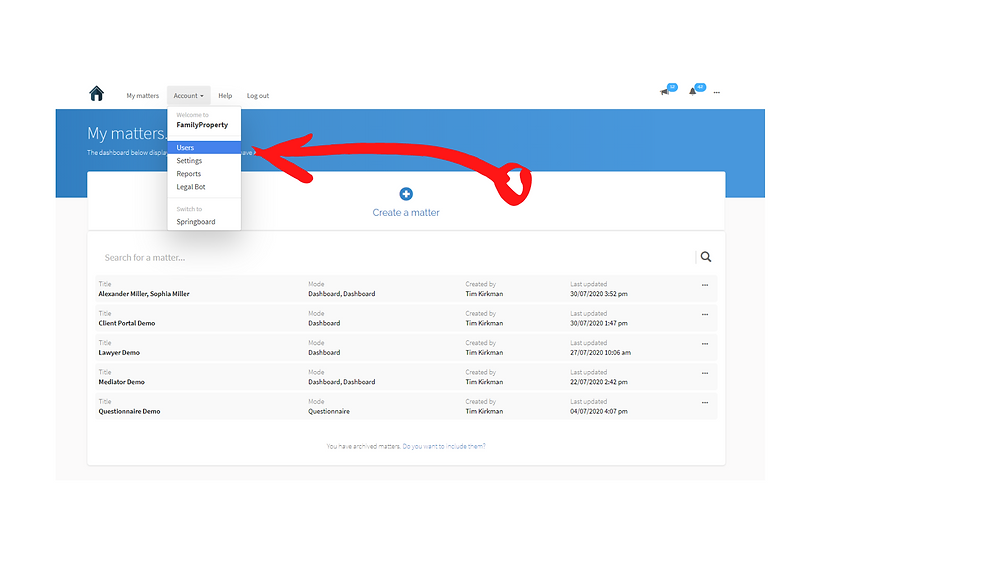The height and width of the screenshot is (563, 1000).
Task: Open the Alexander Miller, Sophia Miller matter
Action: 143,294
